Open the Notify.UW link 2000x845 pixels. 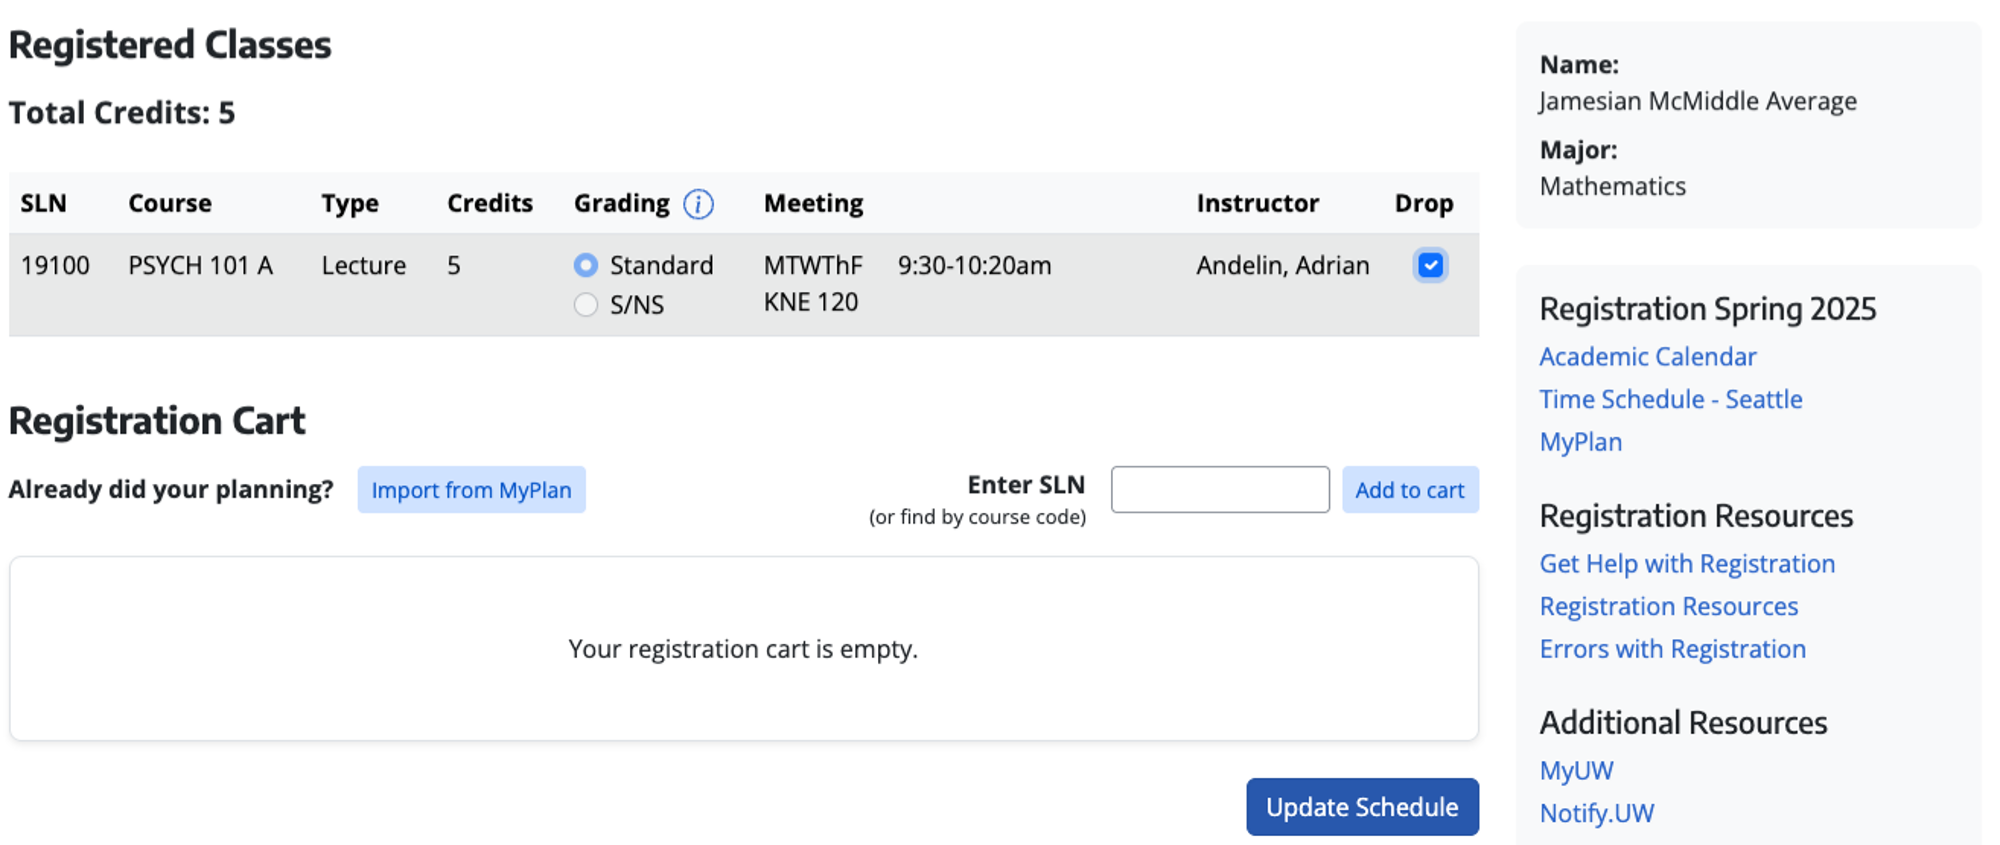click(x=1596, y=813)
